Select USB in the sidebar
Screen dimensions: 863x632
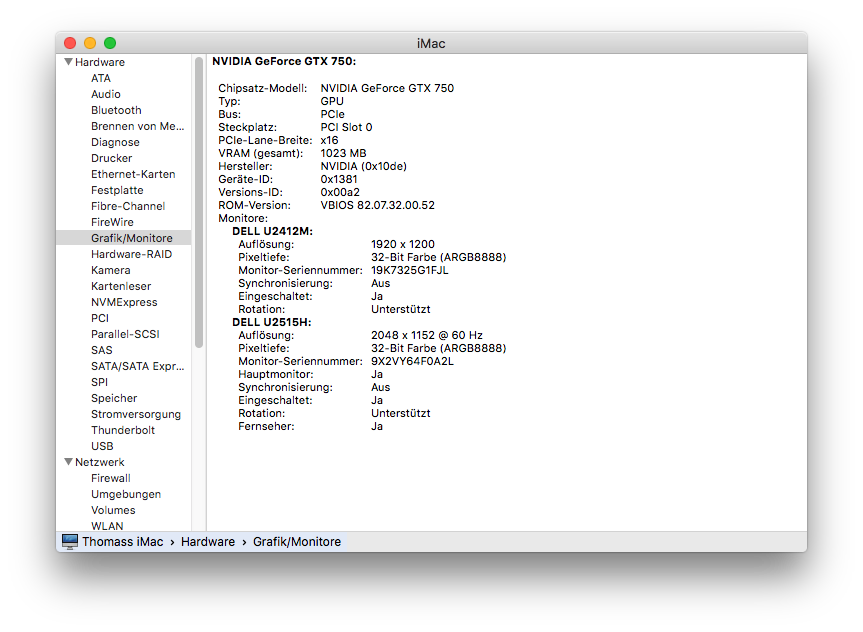pos(102,445)
